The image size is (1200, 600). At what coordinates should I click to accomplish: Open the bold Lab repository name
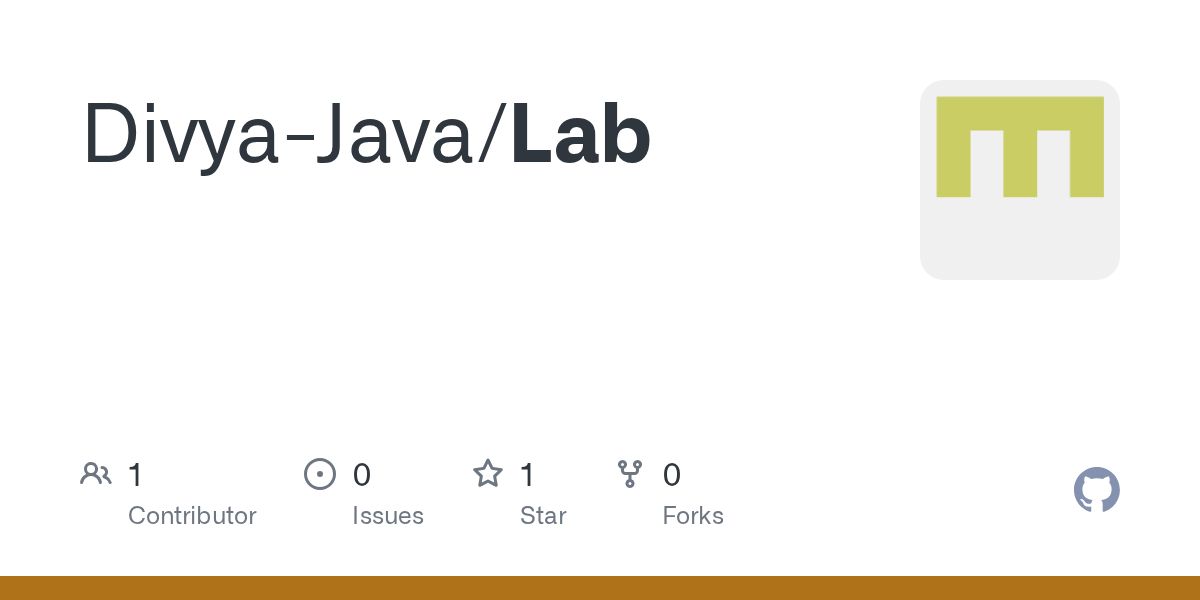pos(581,133)
